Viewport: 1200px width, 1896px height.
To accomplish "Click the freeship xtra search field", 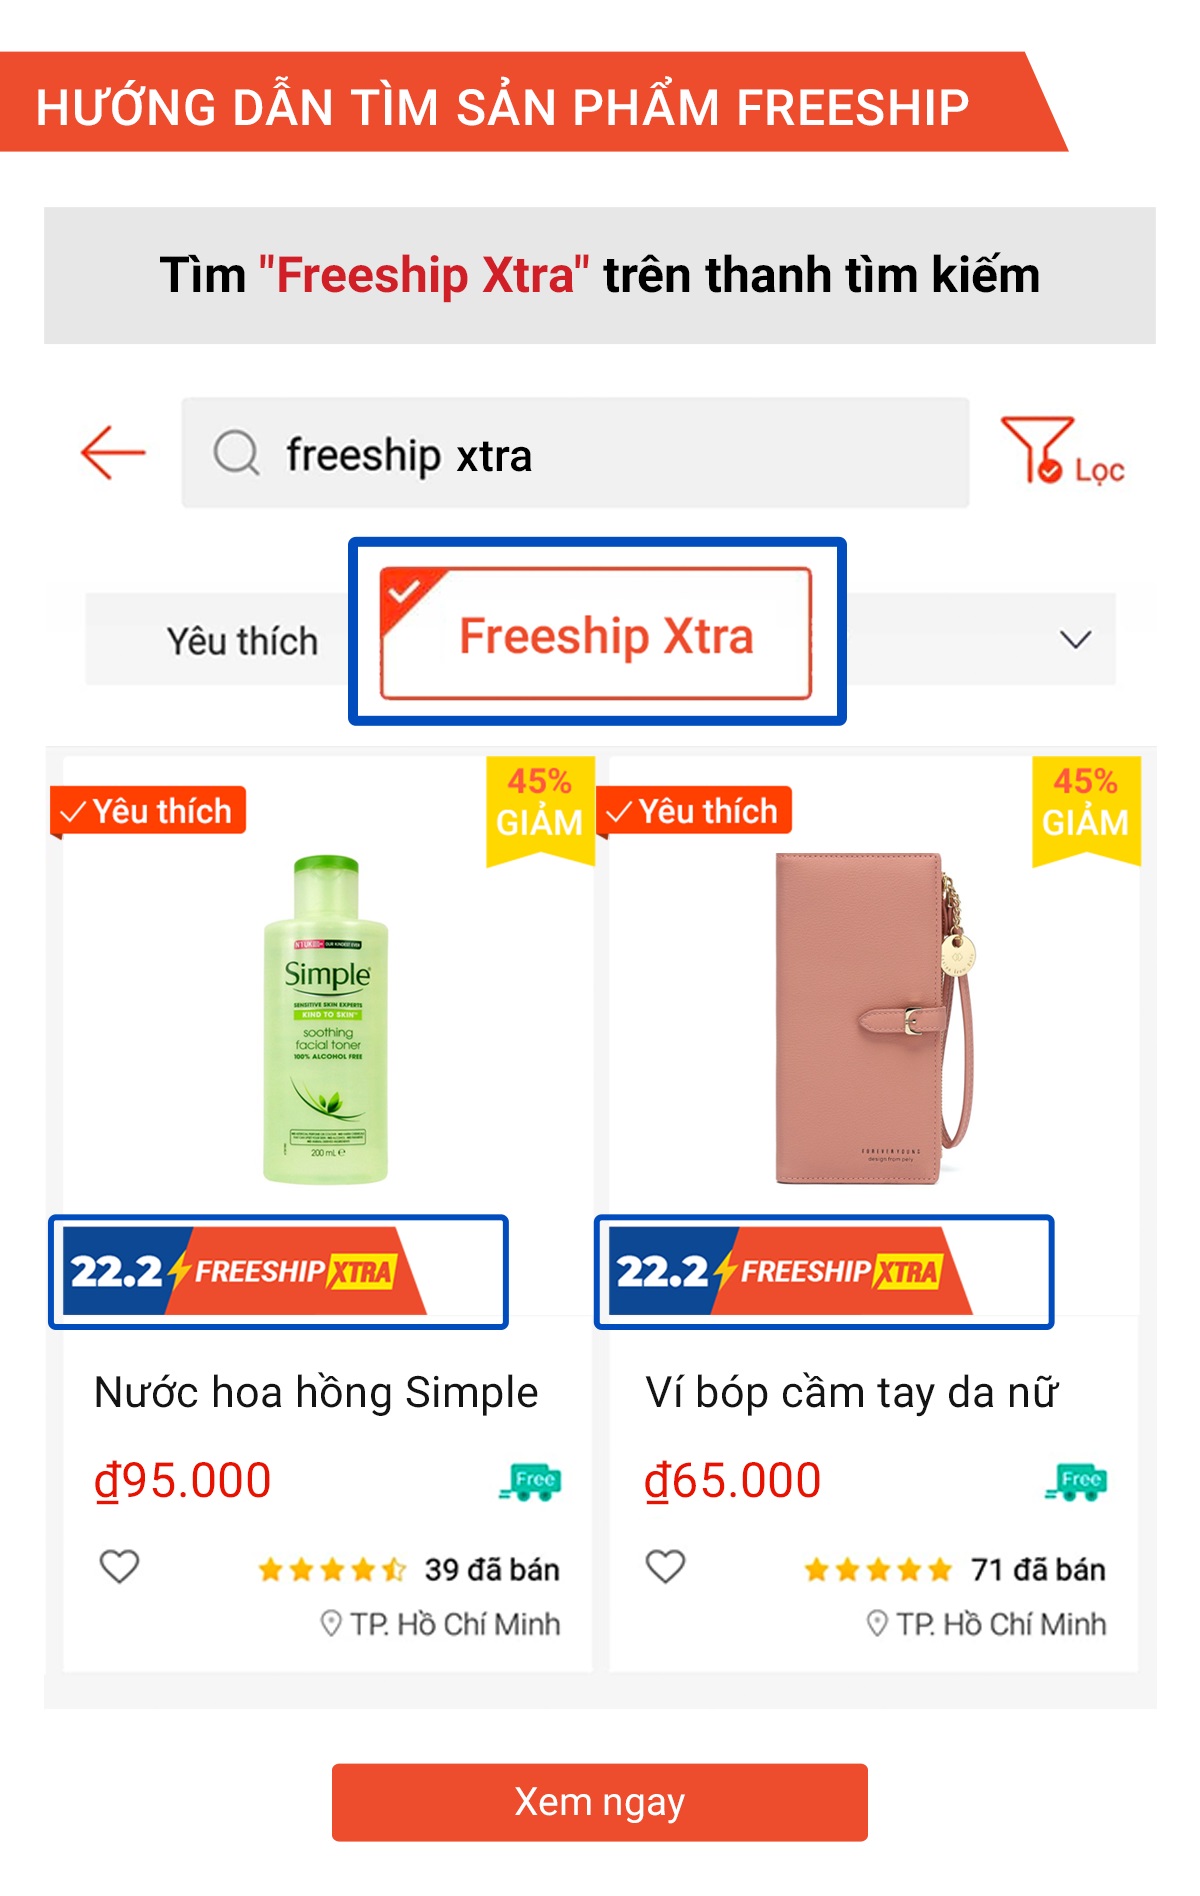I will (600, 454).
